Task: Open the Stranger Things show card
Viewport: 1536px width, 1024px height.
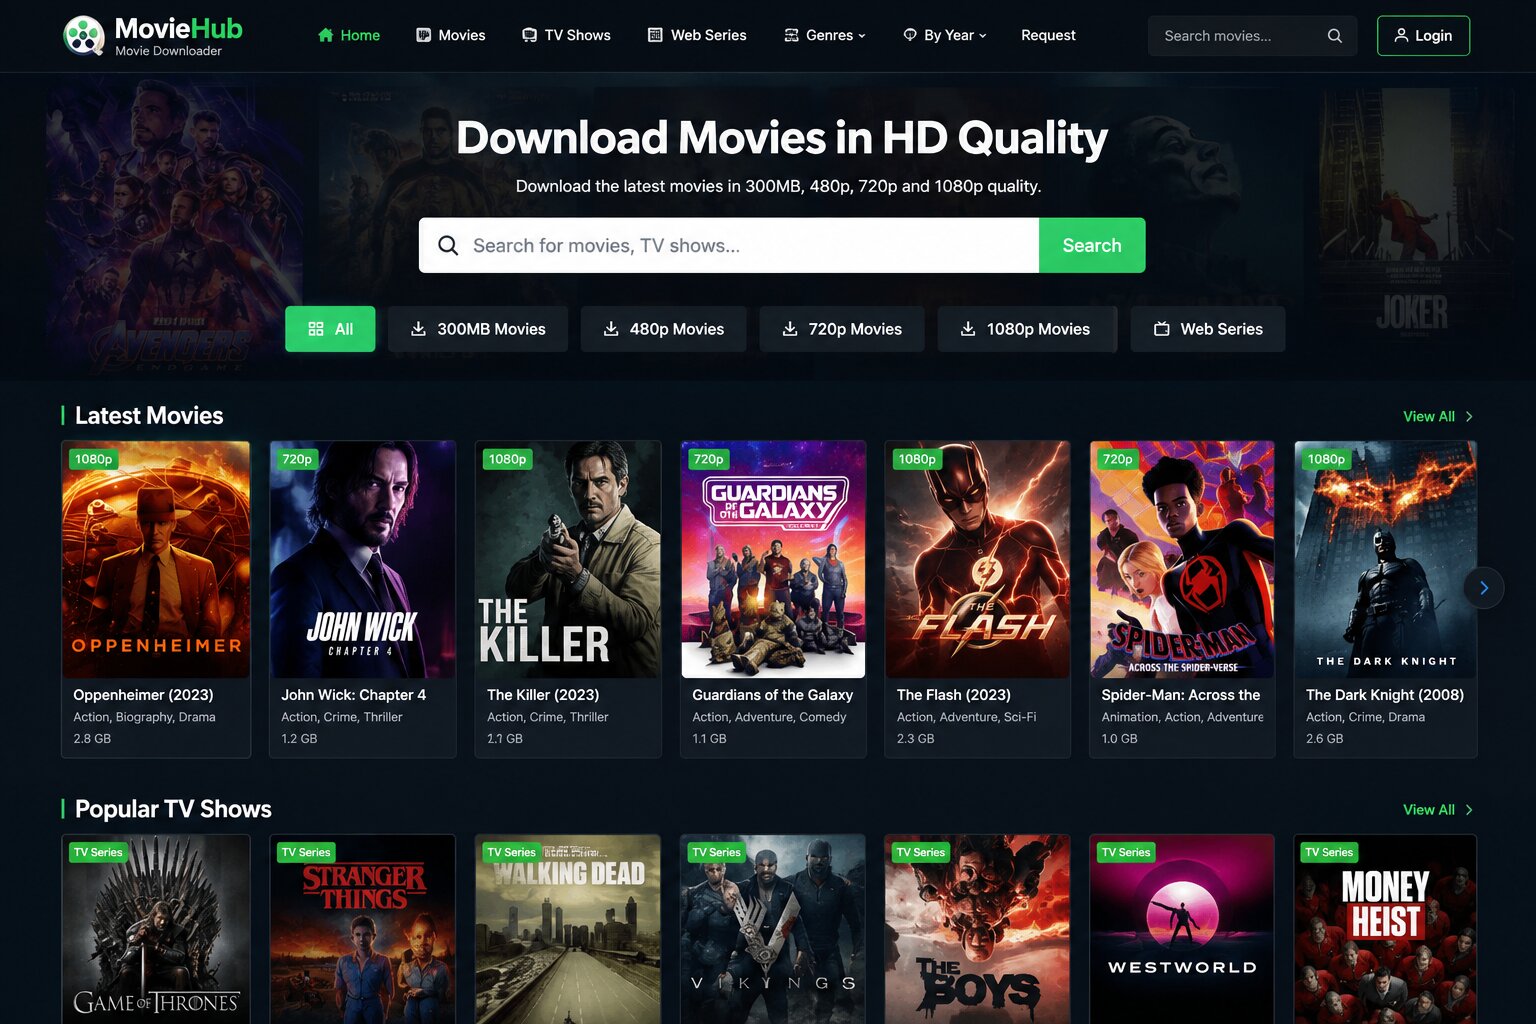Action: tap(363, 929)
